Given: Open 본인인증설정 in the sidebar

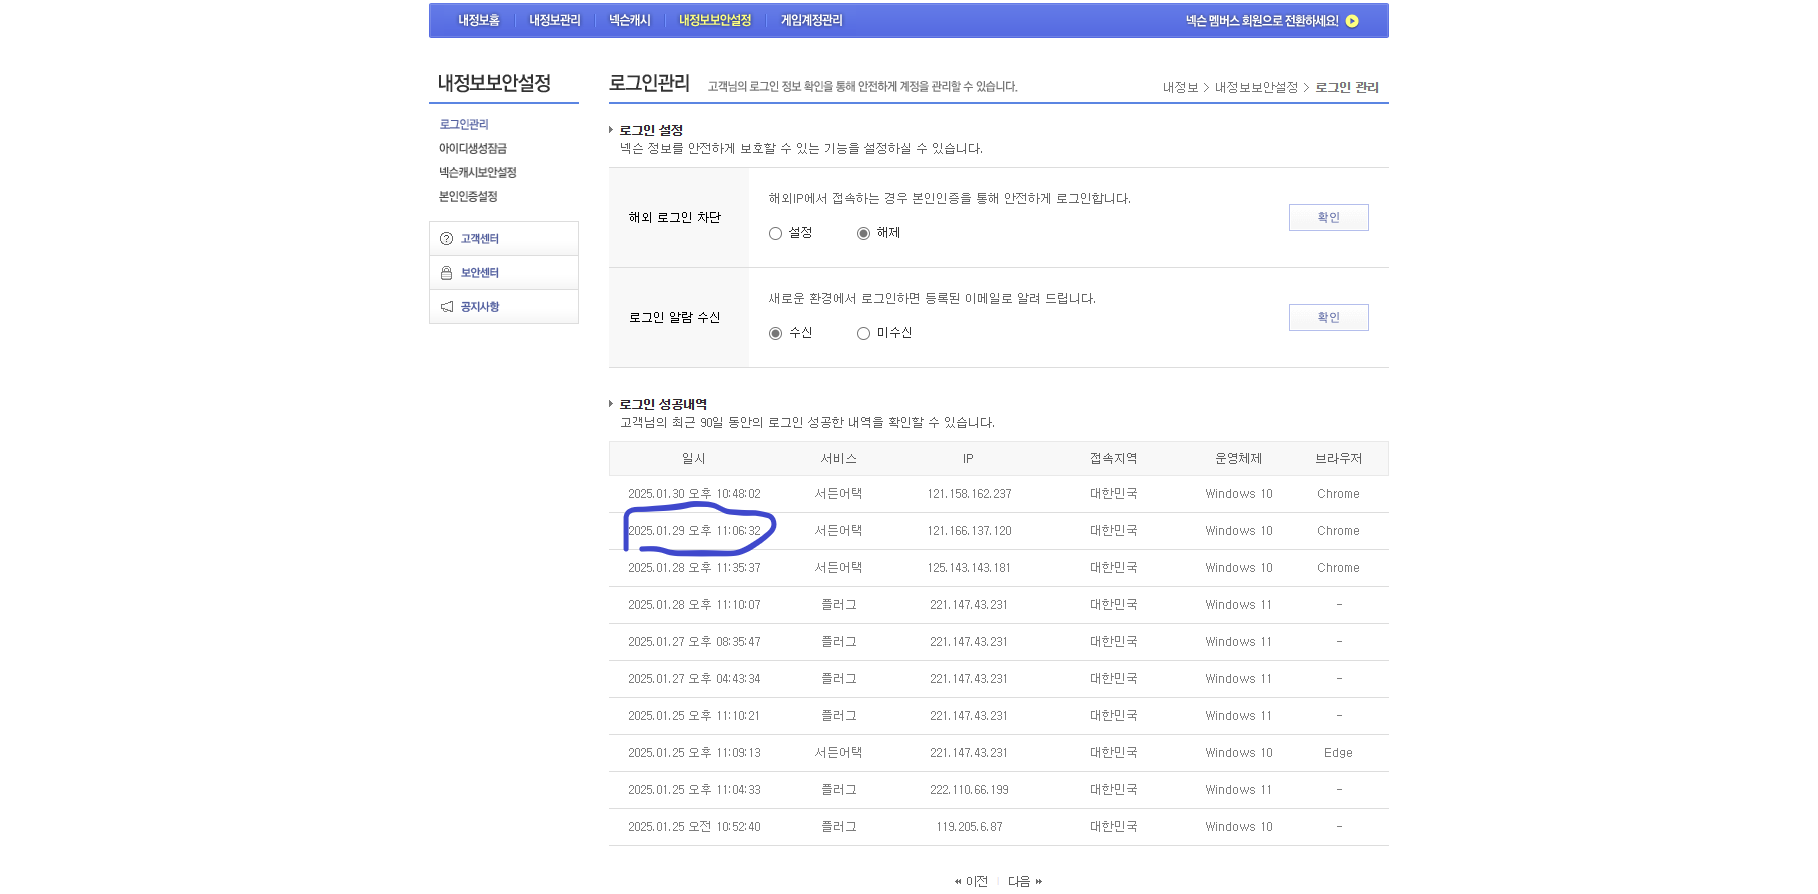Looking at the screenshot, I should click(467, 197).
